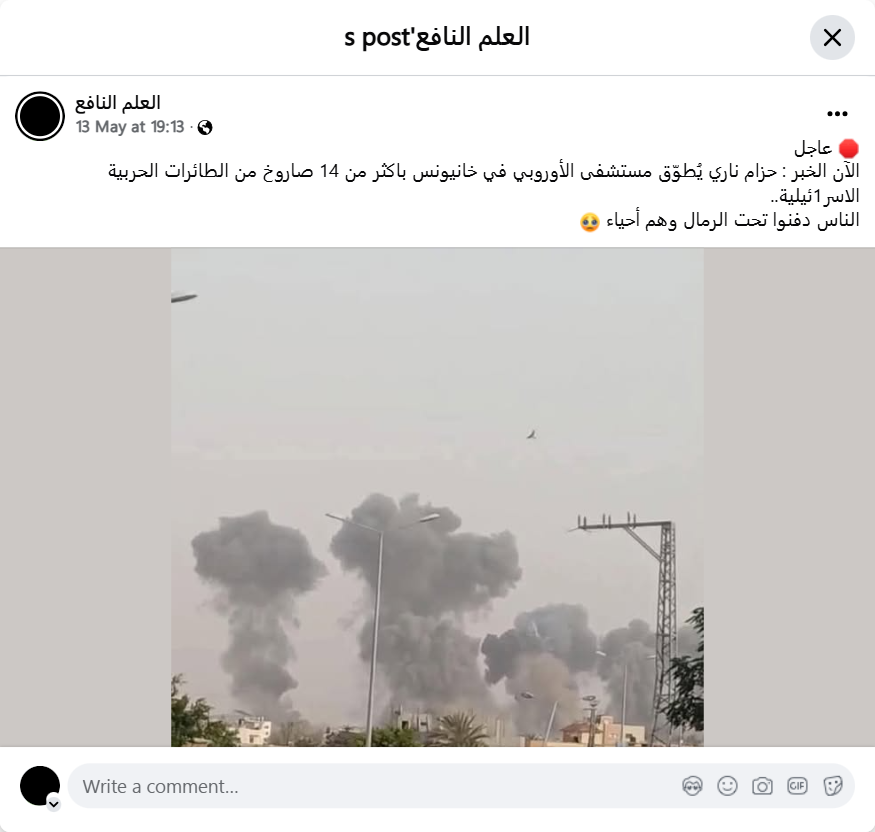Close the post dialog with the X button
This screenshot has height=832, width=875.
click(832, 37)
